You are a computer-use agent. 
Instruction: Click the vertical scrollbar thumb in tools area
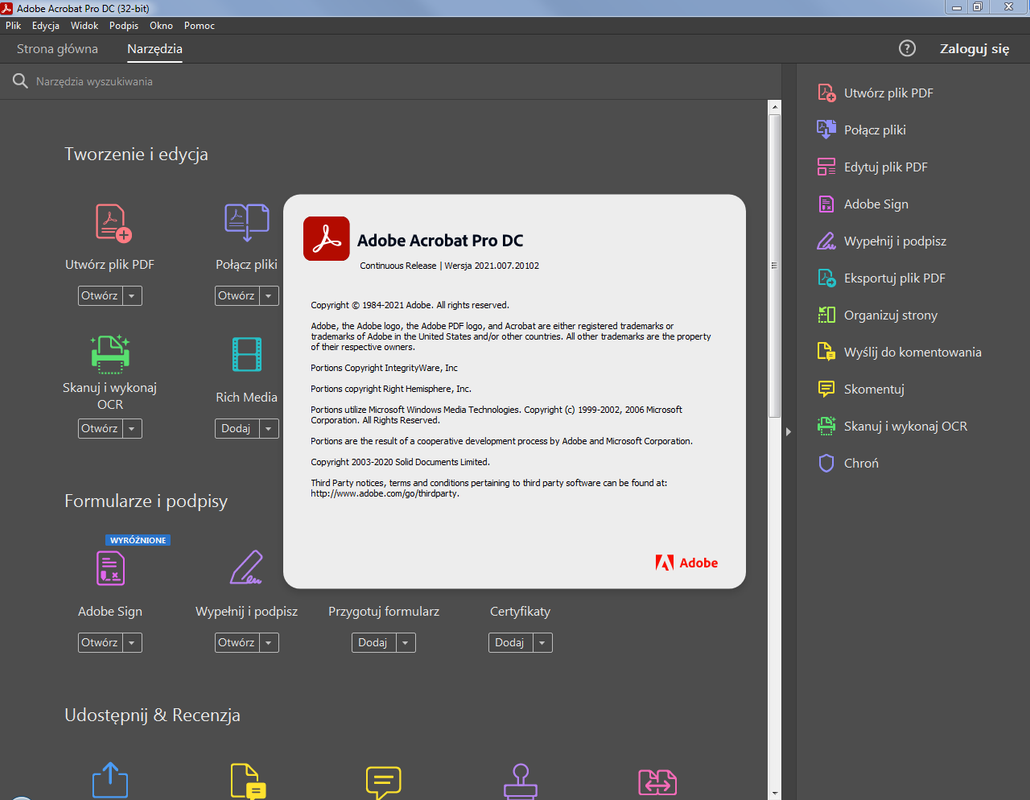(x=774, y=265)
